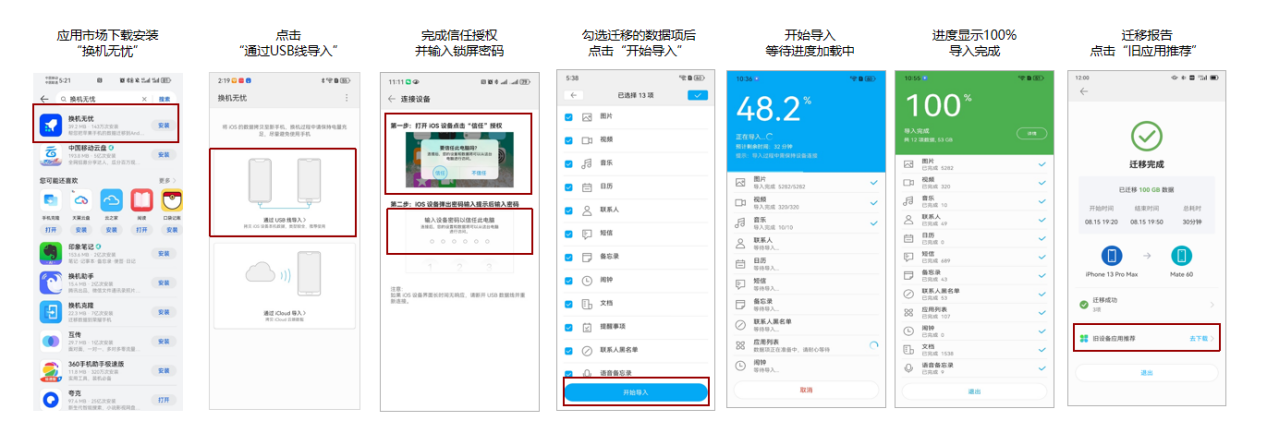Select 通过 USB 线导入 option card
This screenshot has width=1267, height=433.
point(283,191)
